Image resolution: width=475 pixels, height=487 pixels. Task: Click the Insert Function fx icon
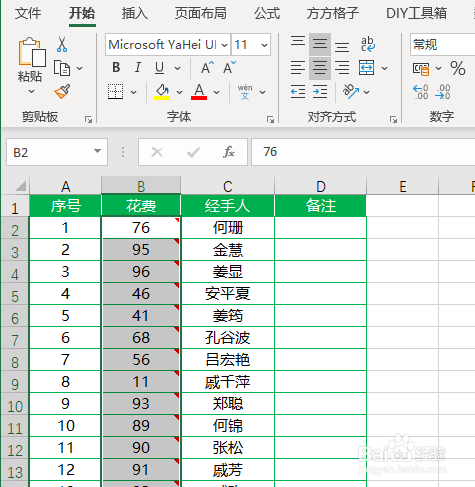coord(229,152)
